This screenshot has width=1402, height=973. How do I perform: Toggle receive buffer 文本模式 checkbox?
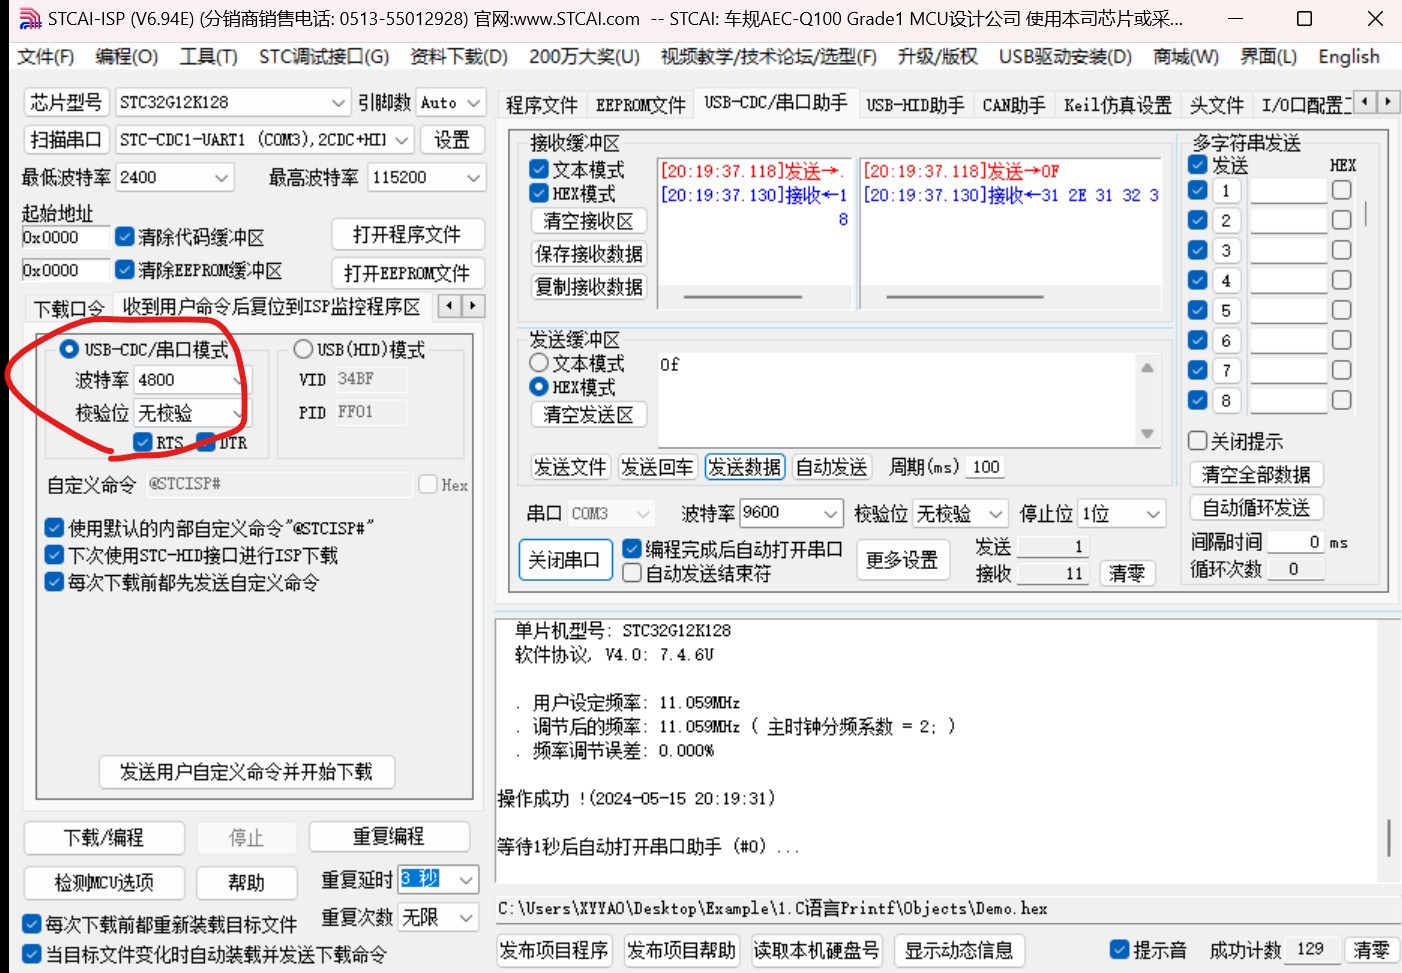539,169
